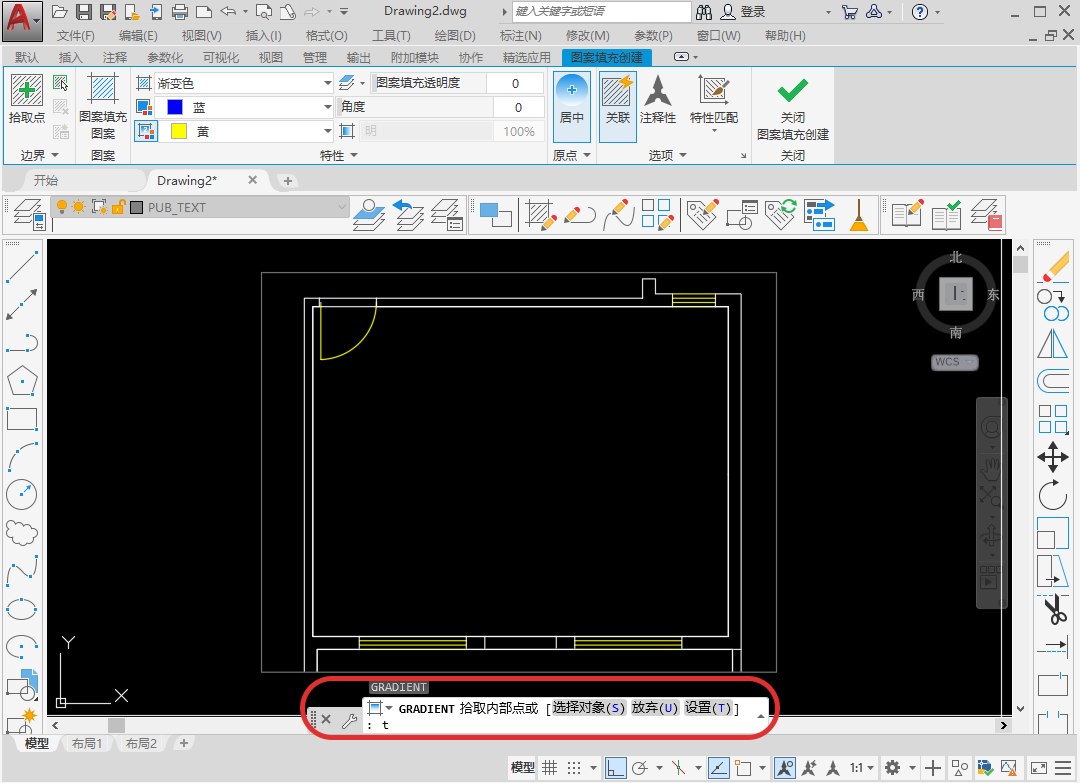Close hatch creation with green checkmark
1080x783 pixels.
793,106
